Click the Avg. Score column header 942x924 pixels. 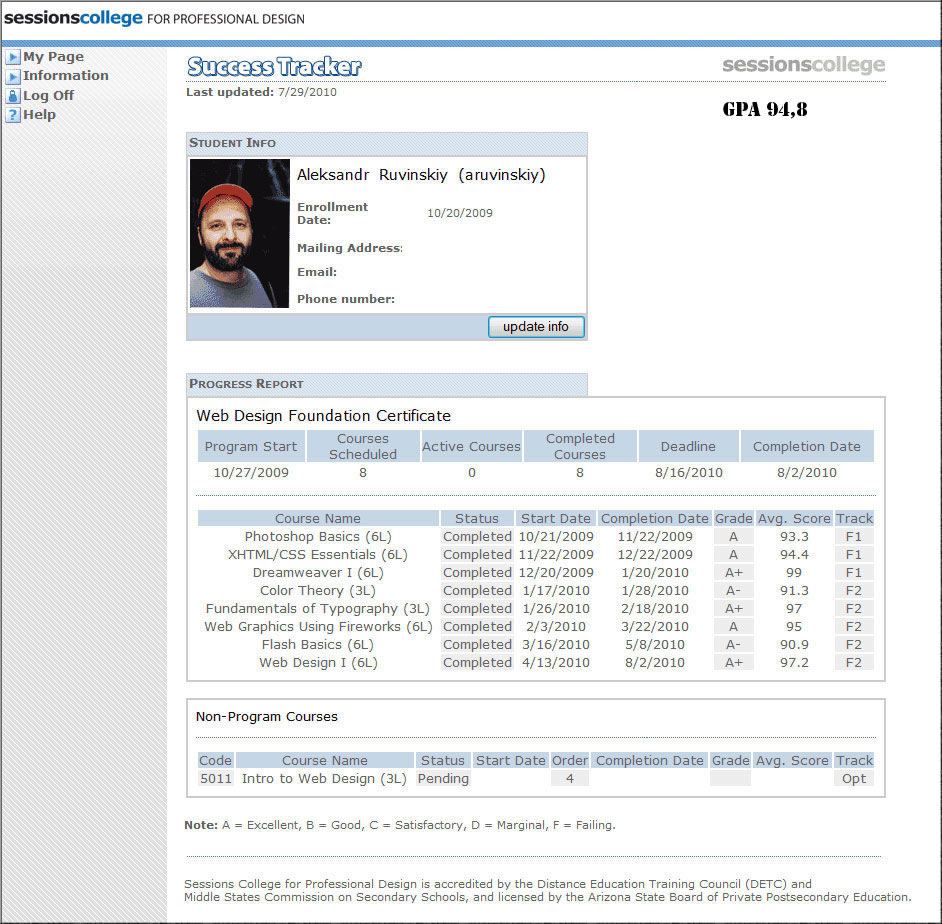tap(792, 518)
